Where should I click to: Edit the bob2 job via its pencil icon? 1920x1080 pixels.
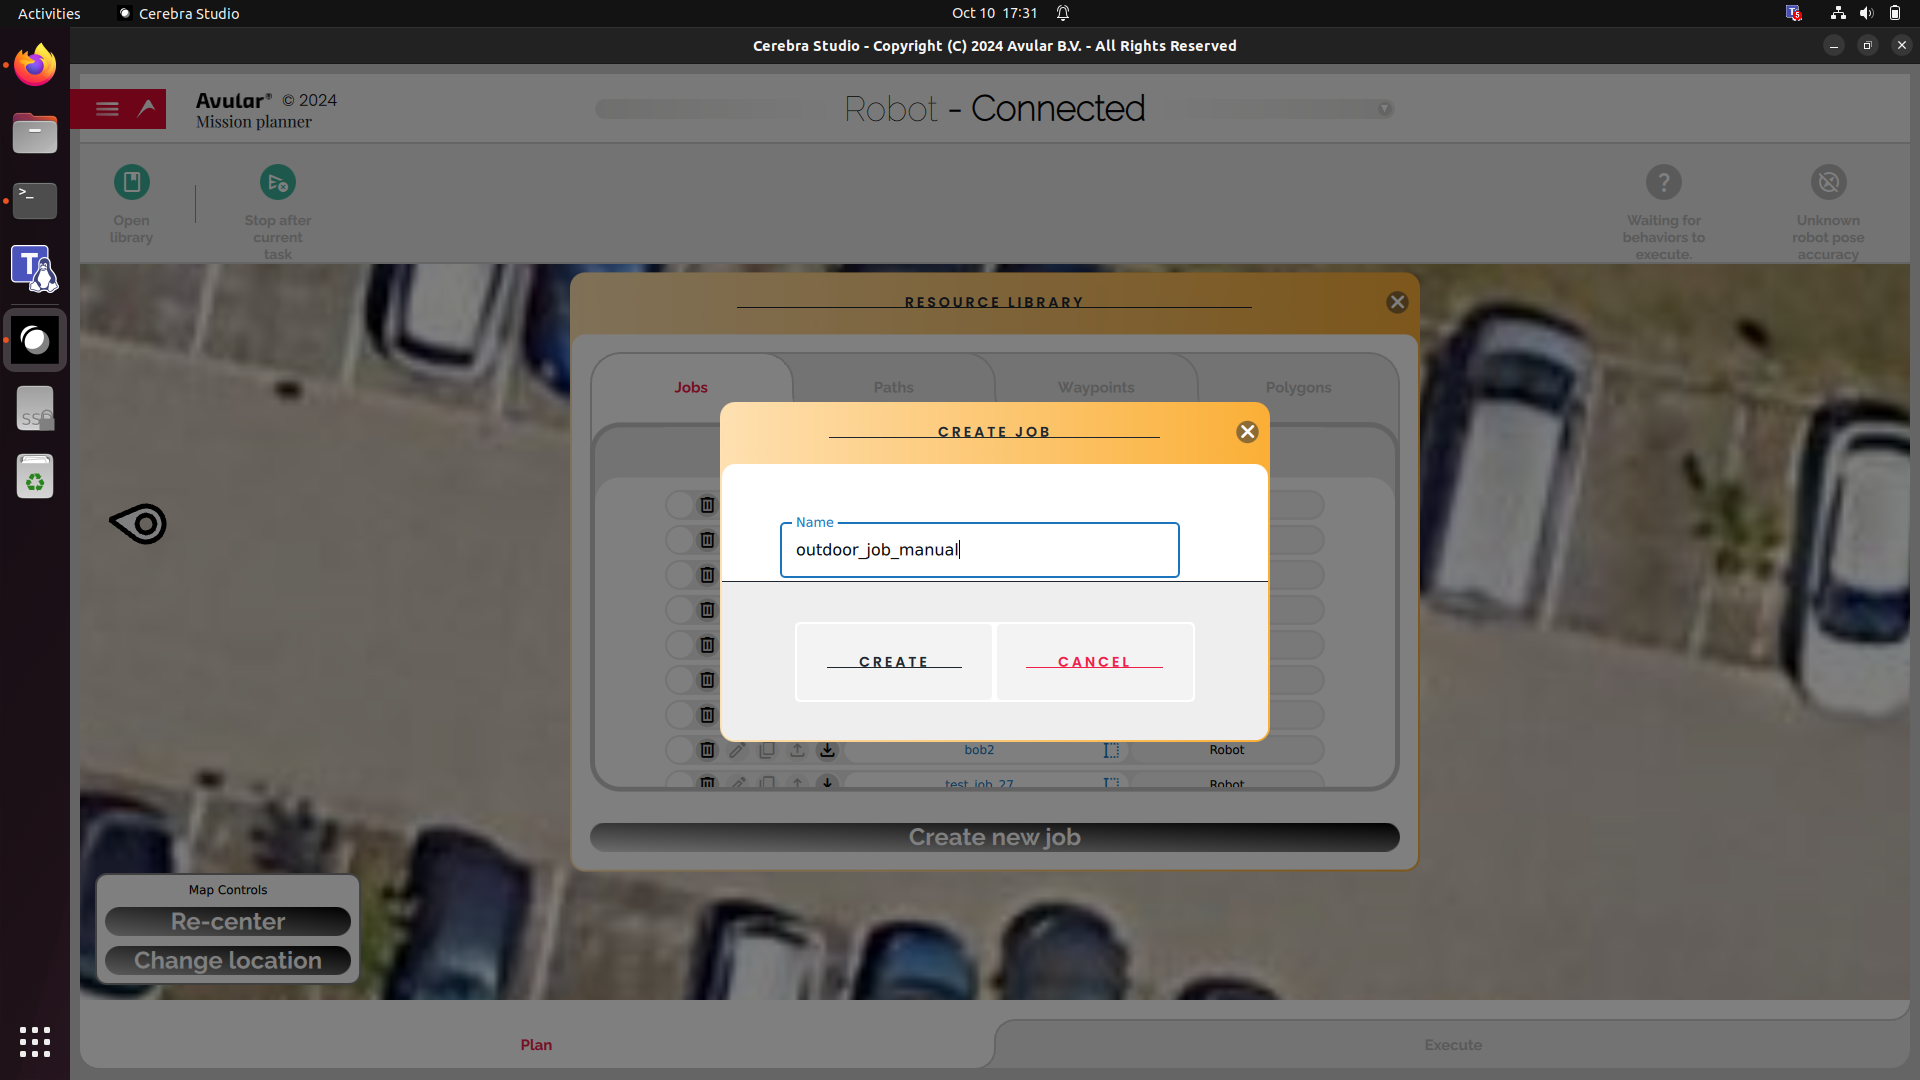(x=737, y=750)
